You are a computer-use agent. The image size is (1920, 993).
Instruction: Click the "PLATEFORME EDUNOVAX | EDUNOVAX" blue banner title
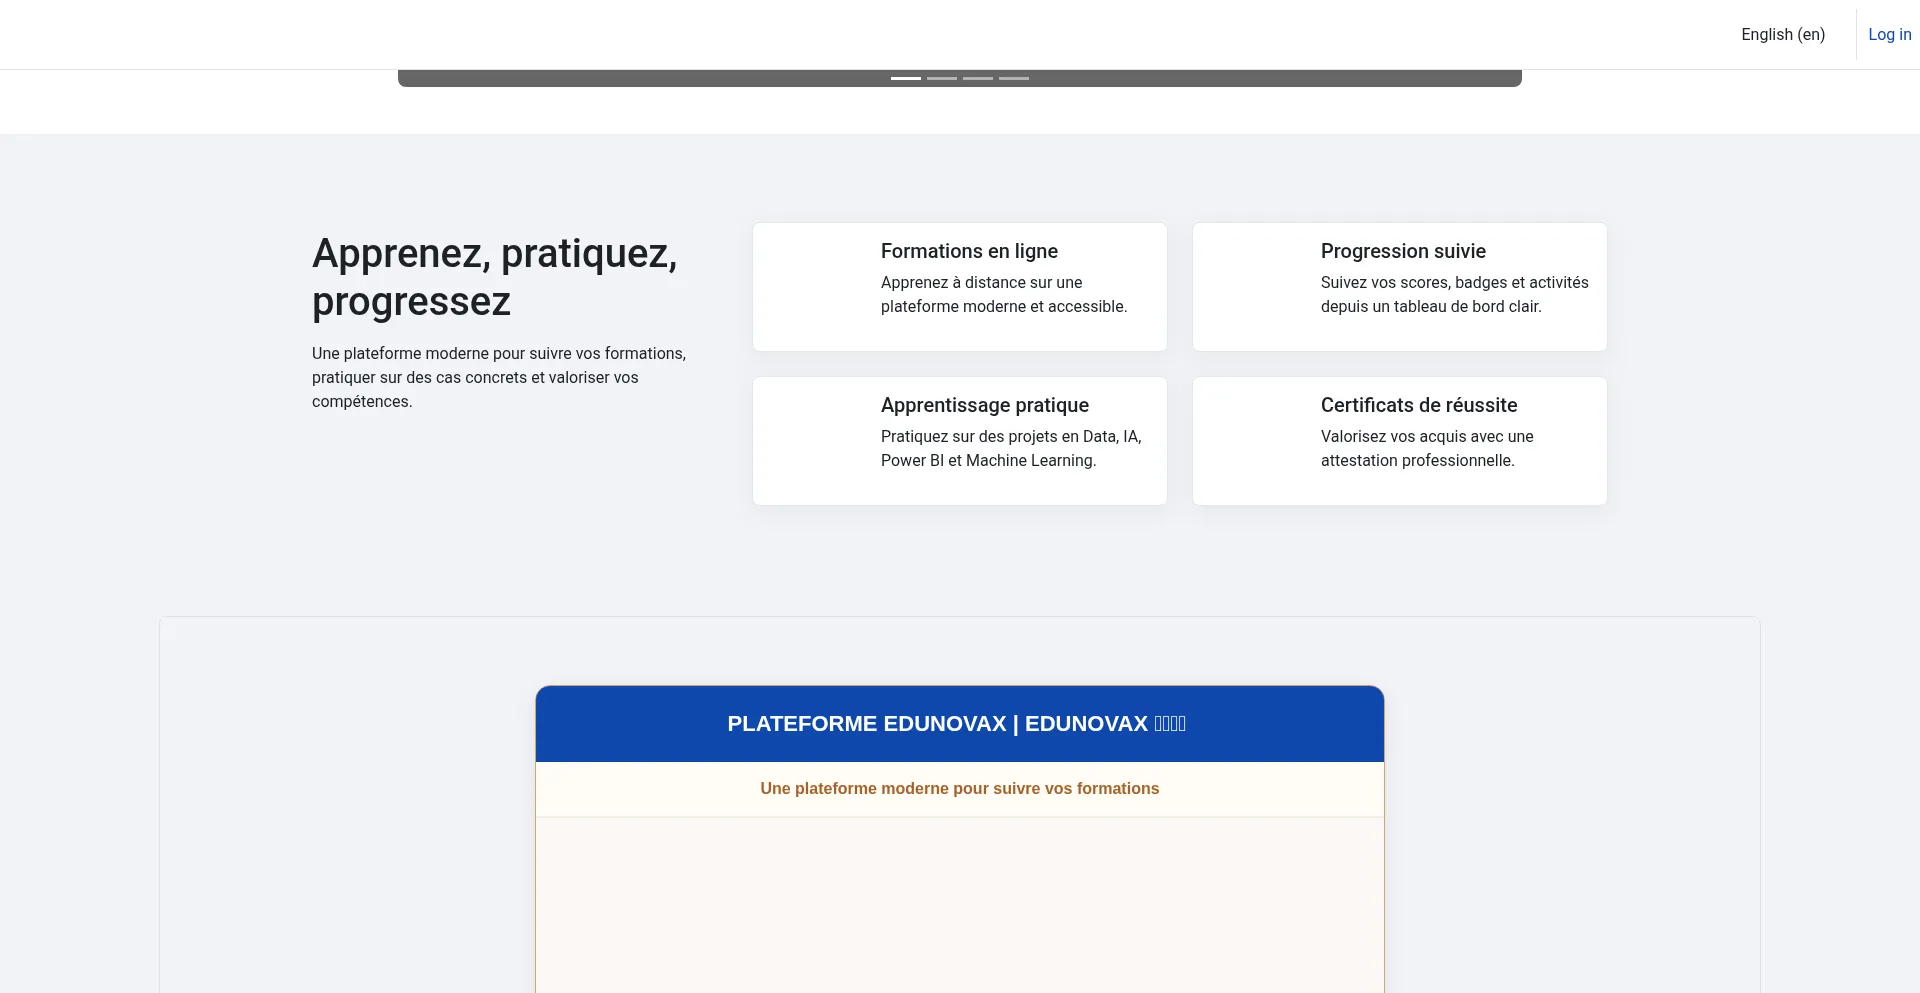(x=957, y=724)
